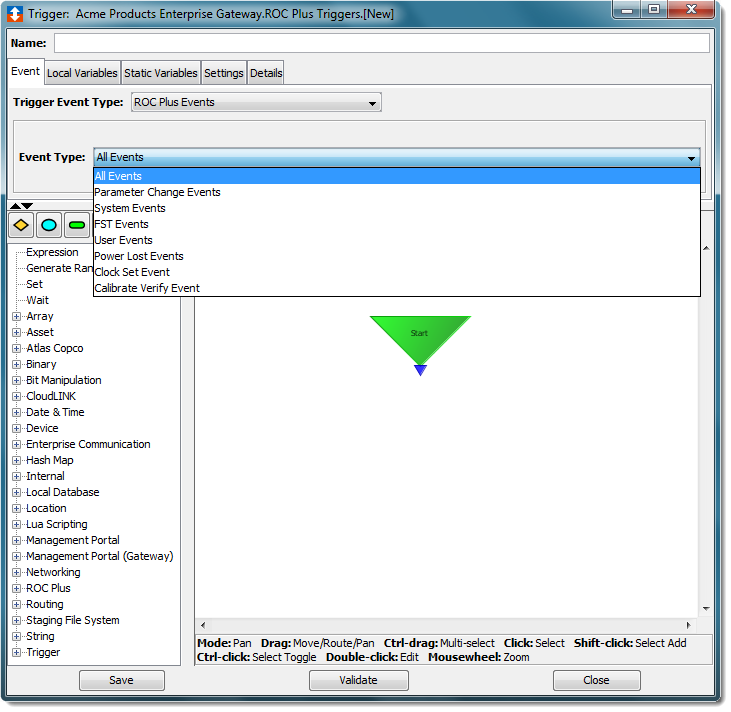Image resolution: width=731 pixels, height=712 pixels.
Task: Click the Save button
Action: 121,680
